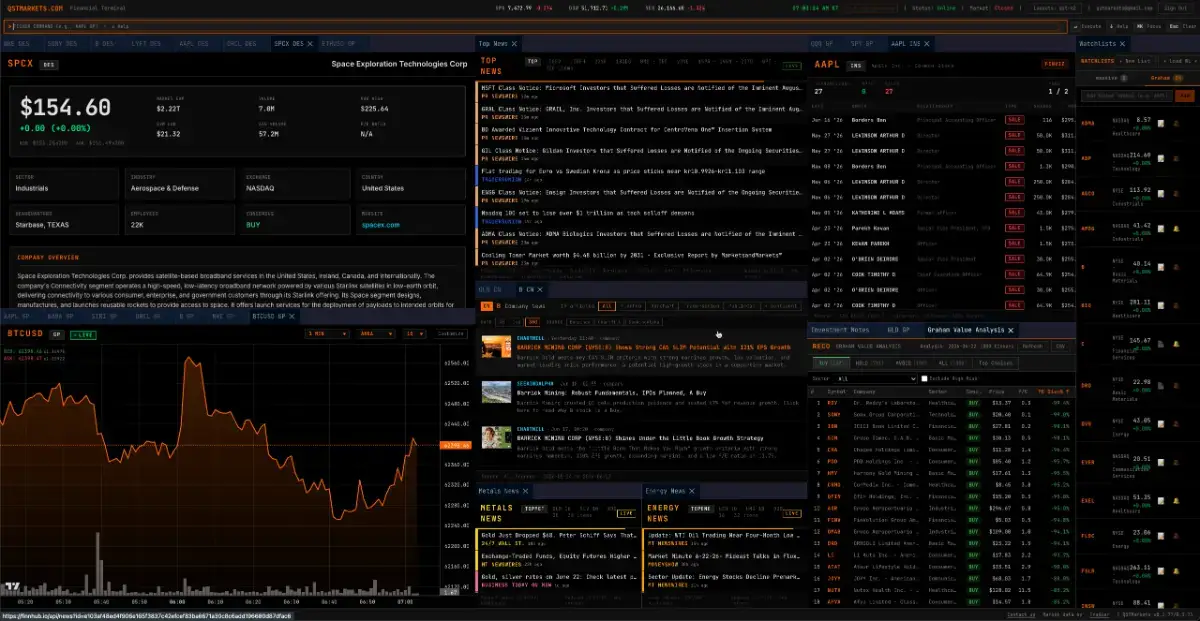The image size is (1200, 621).
Task: Close the BTCUSD GP tab
Action: click(292, 316)
